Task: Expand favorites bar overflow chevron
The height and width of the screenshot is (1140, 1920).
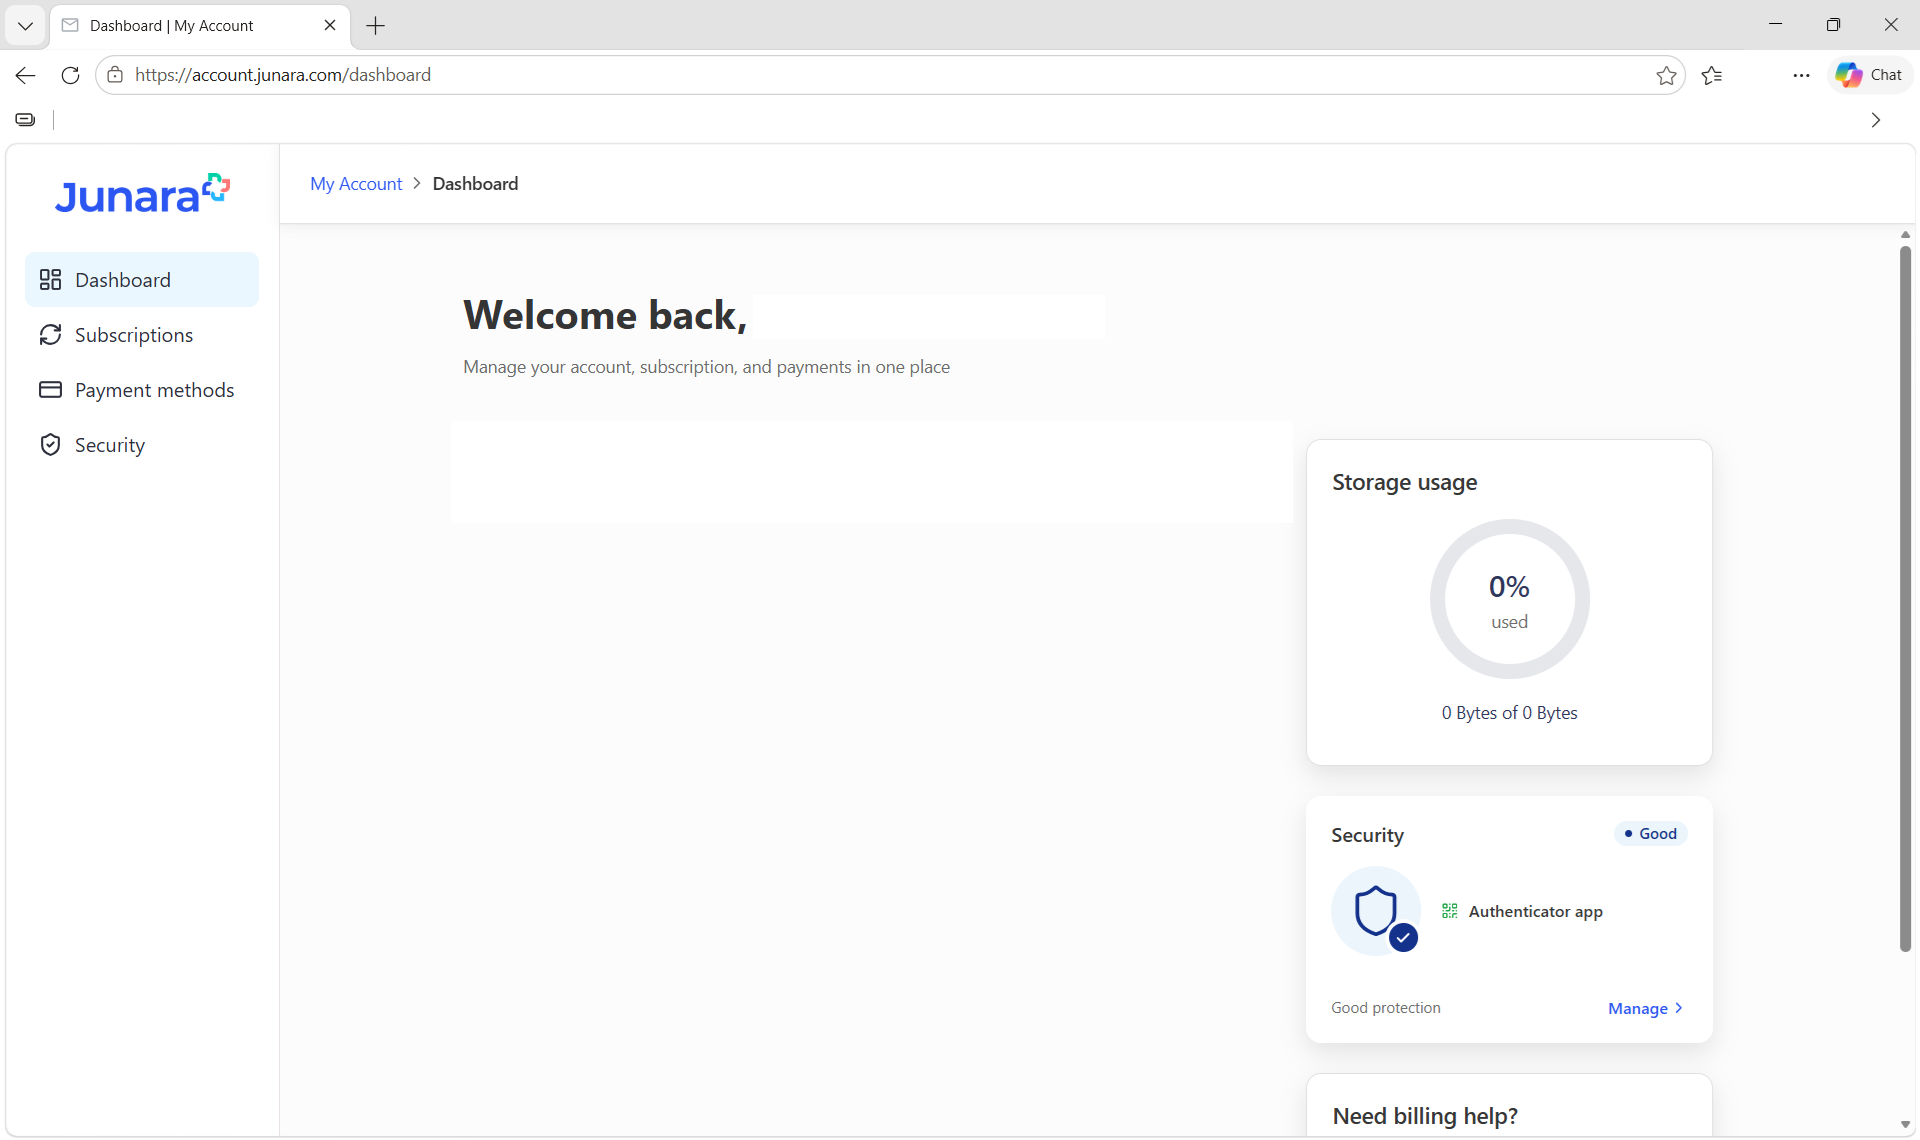Action: pyautogui.click(x=1876, y=120)
